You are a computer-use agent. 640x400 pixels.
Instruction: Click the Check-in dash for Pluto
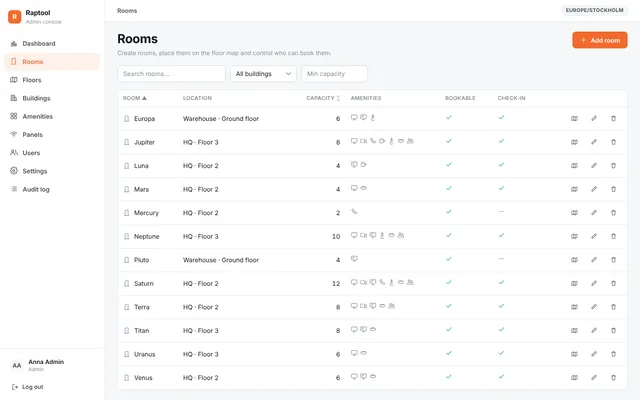coord(501,259)
